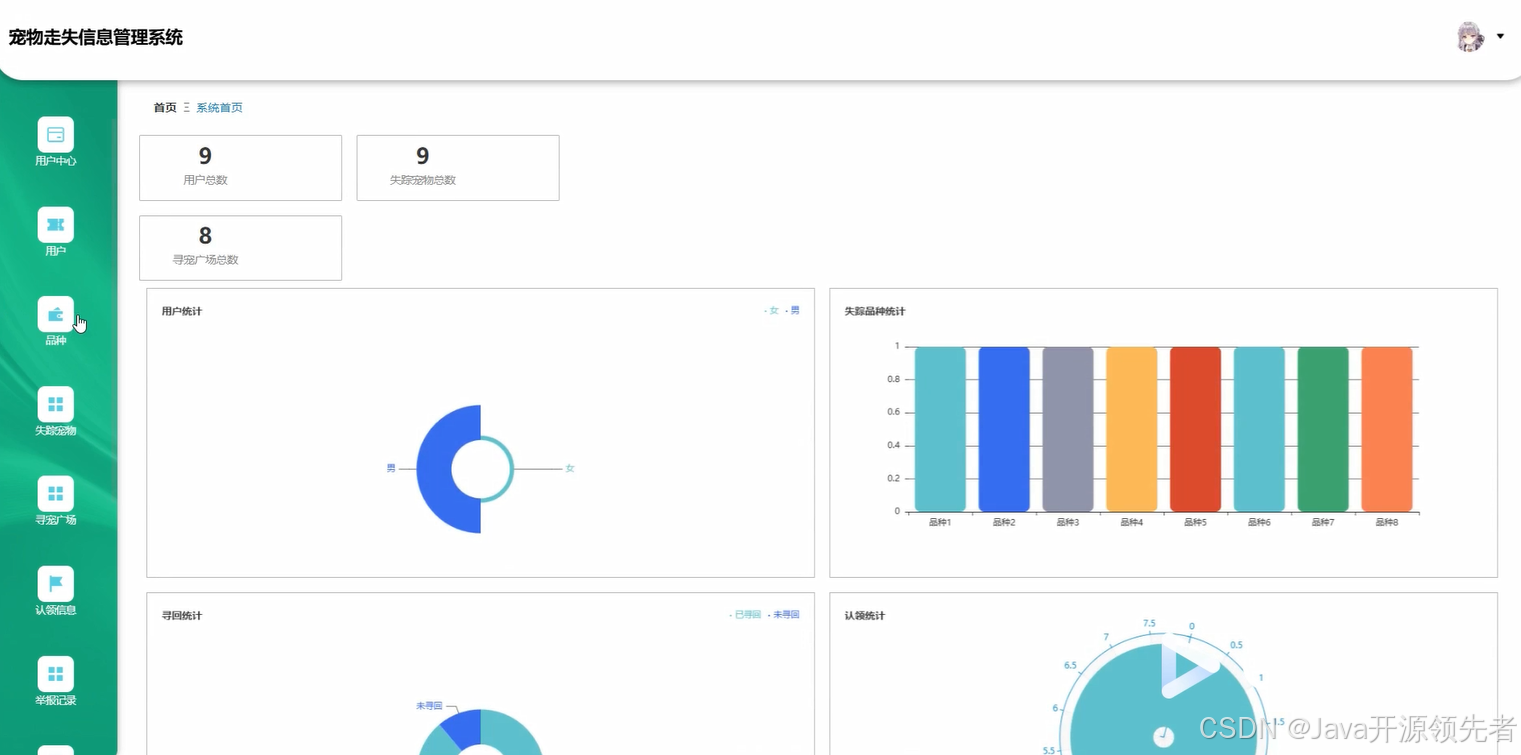The height and width of the screenshot is (755, 1521).
Task: Click the 首页 breadcrumb
Action: click(x=165, y=108)
